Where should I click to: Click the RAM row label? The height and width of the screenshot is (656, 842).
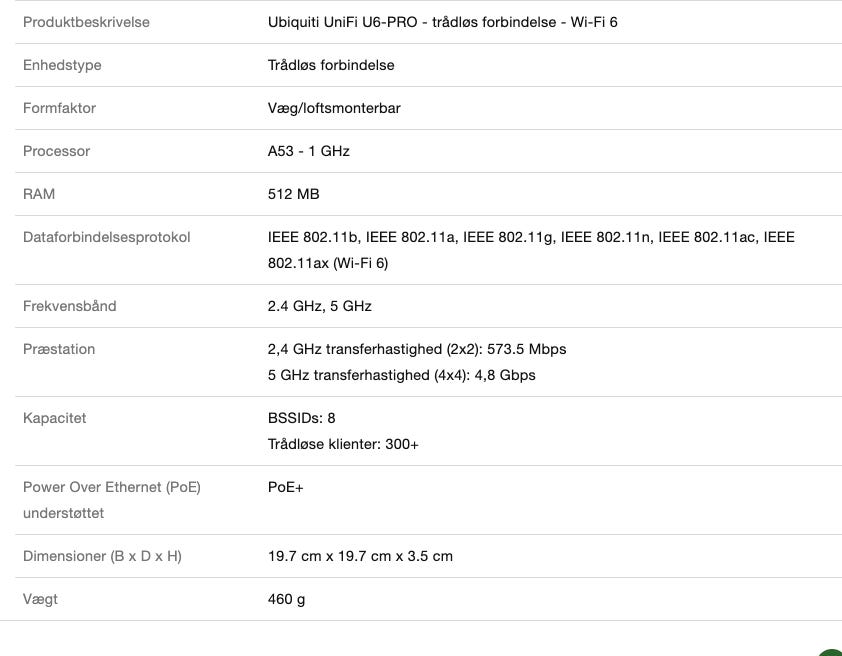point(39,194)
